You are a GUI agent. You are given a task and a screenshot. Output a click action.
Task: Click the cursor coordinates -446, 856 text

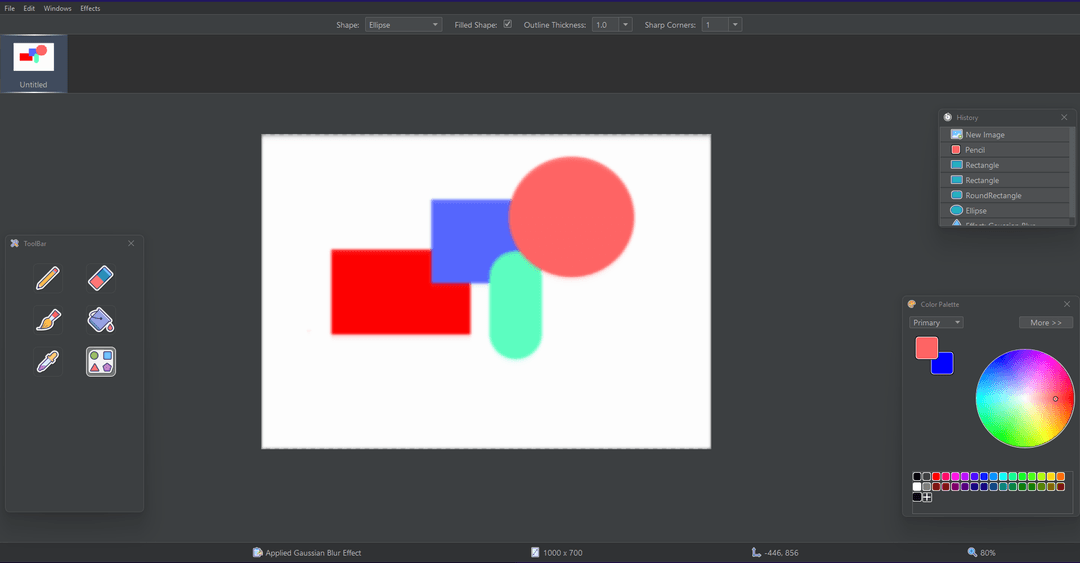click(781, 553)
